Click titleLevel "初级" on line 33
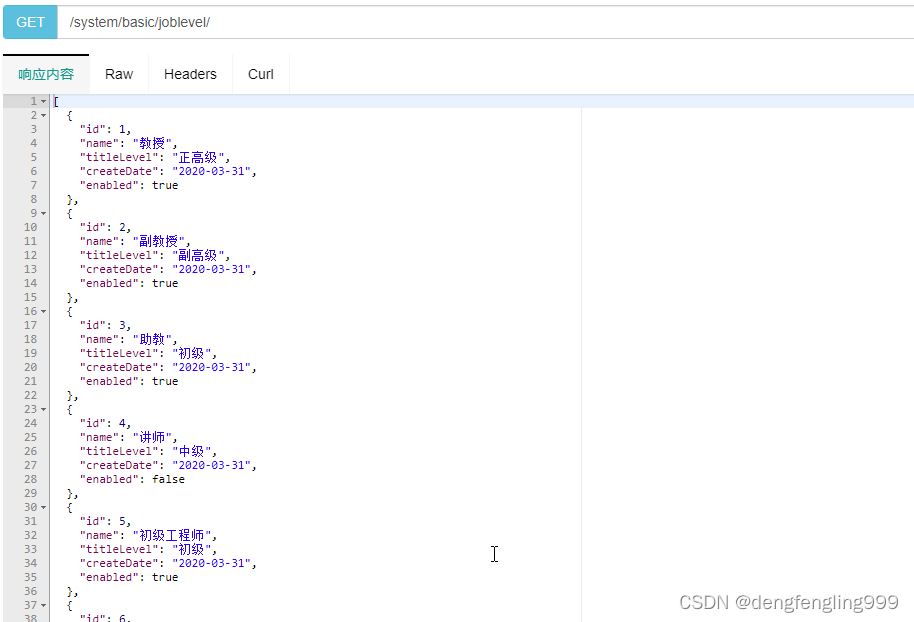 pyautogui.click(x=192, y=549)
